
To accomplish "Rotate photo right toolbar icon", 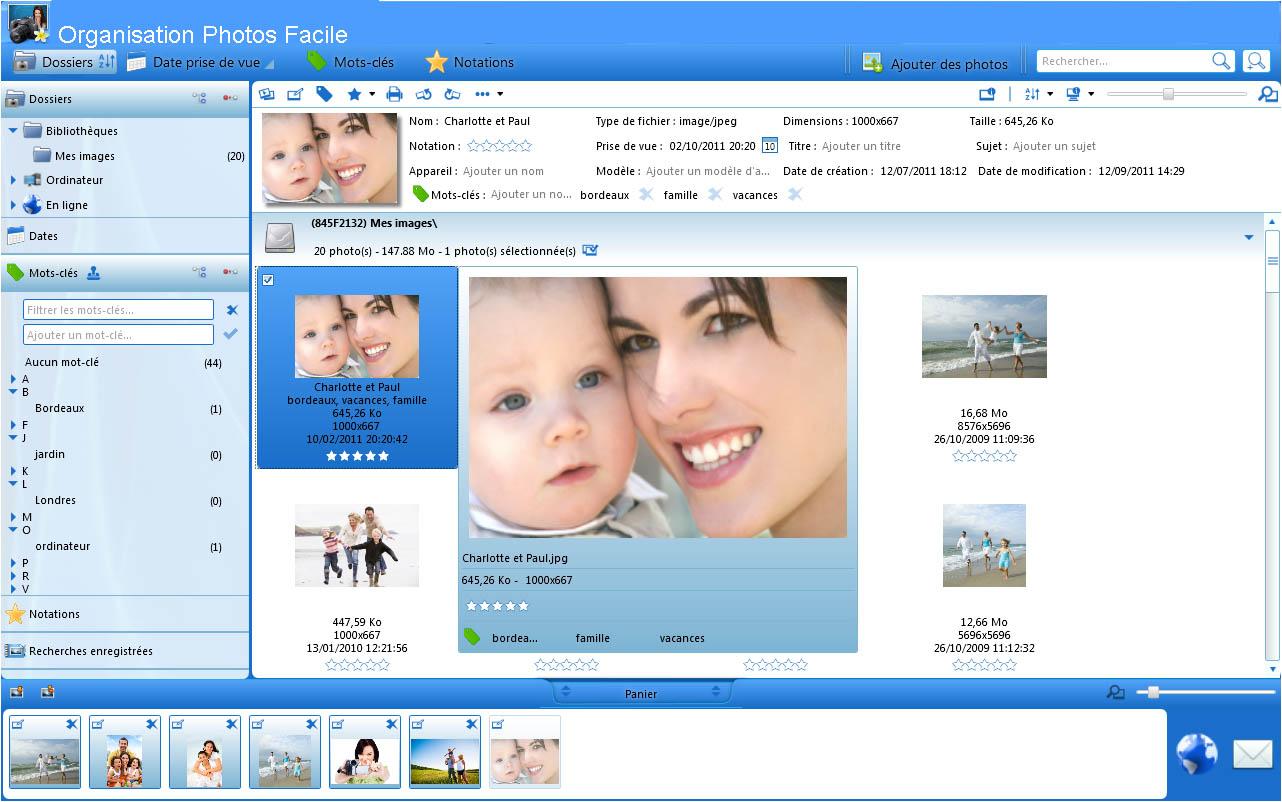I will coord(452,94).
